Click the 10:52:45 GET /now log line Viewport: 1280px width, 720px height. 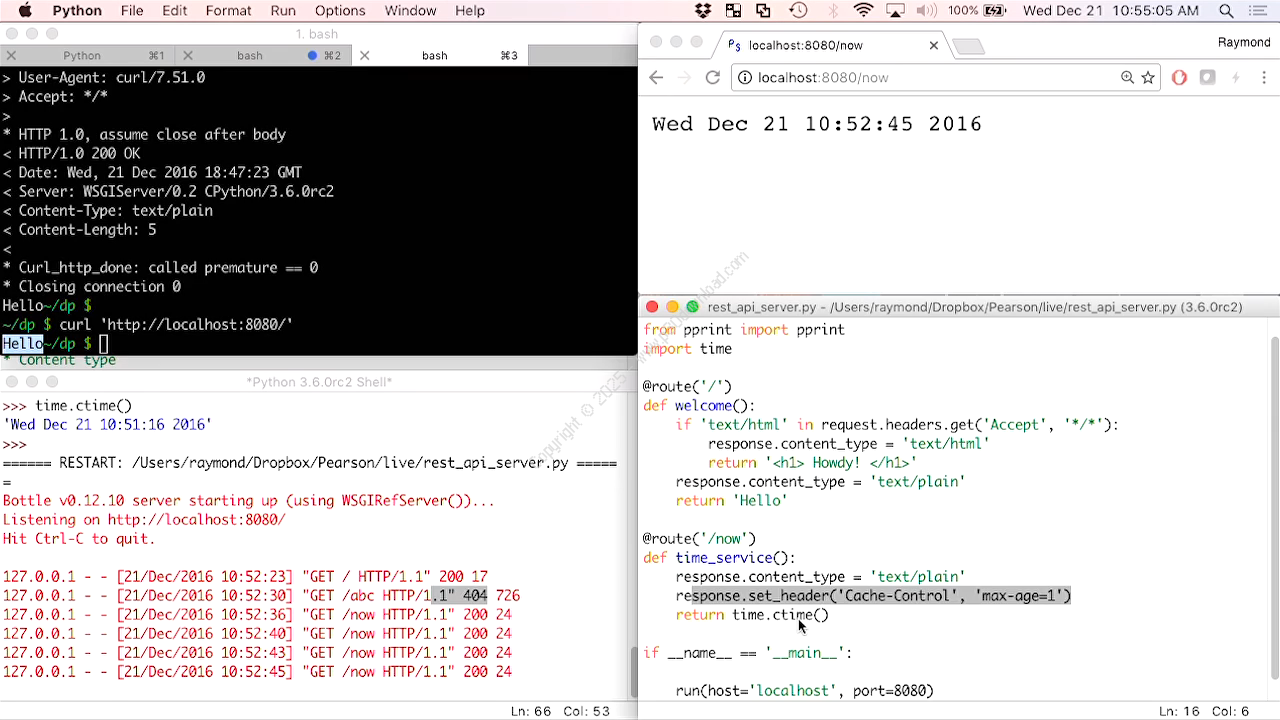point(257,672)
